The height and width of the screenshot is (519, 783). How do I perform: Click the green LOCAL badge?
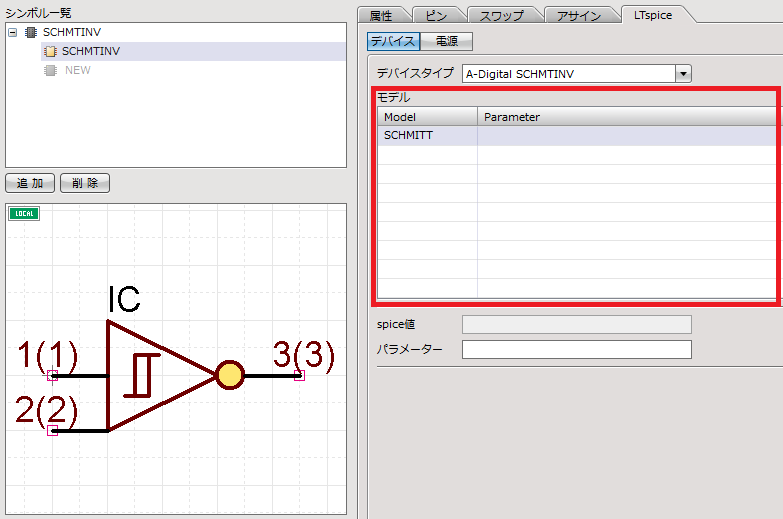pos(24,213)
